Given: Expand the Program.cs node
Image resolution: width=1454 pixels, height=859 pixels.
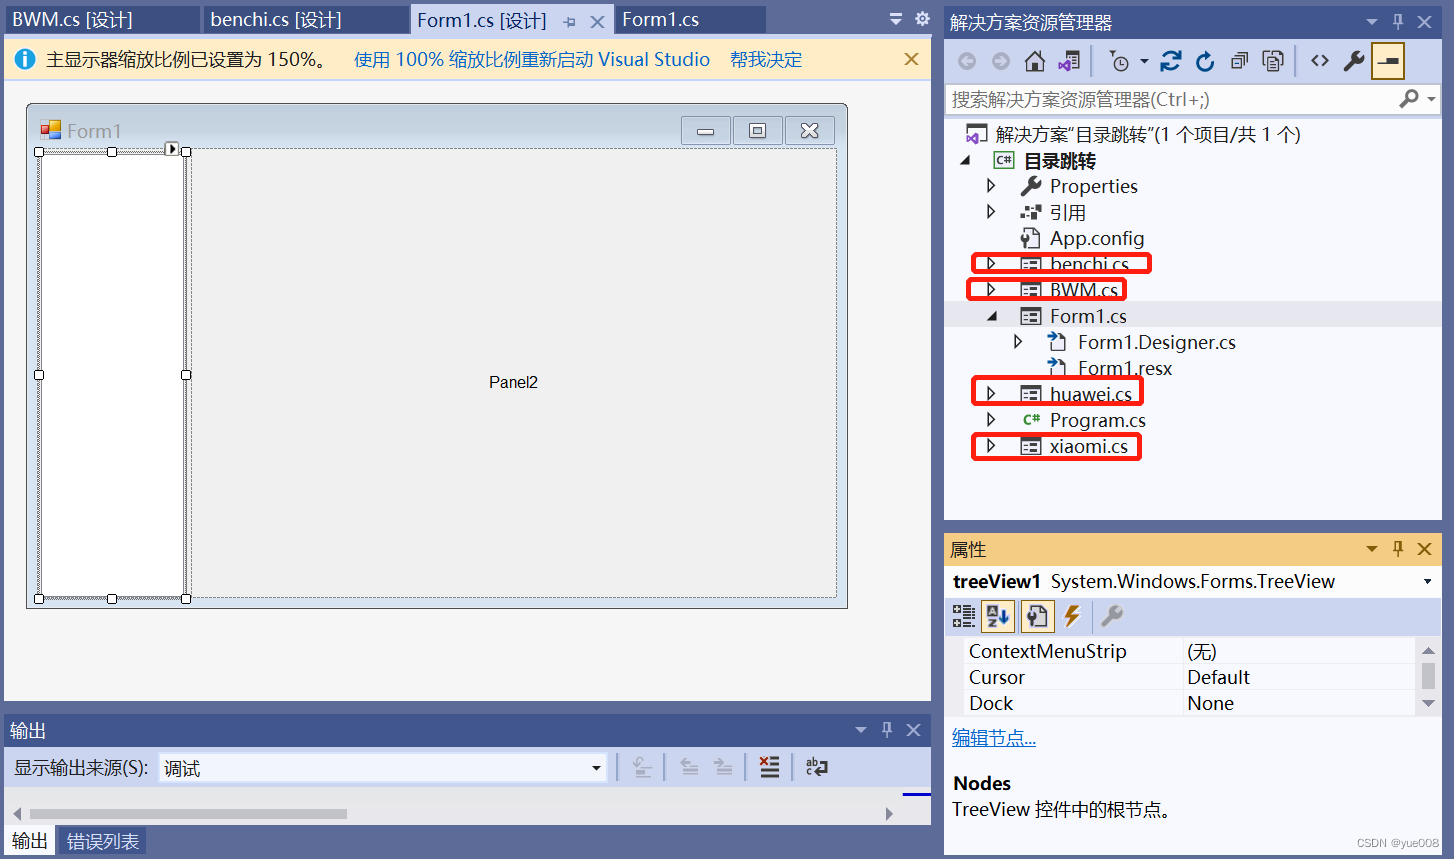Looking at the screenshot, I should coord(991,420).
